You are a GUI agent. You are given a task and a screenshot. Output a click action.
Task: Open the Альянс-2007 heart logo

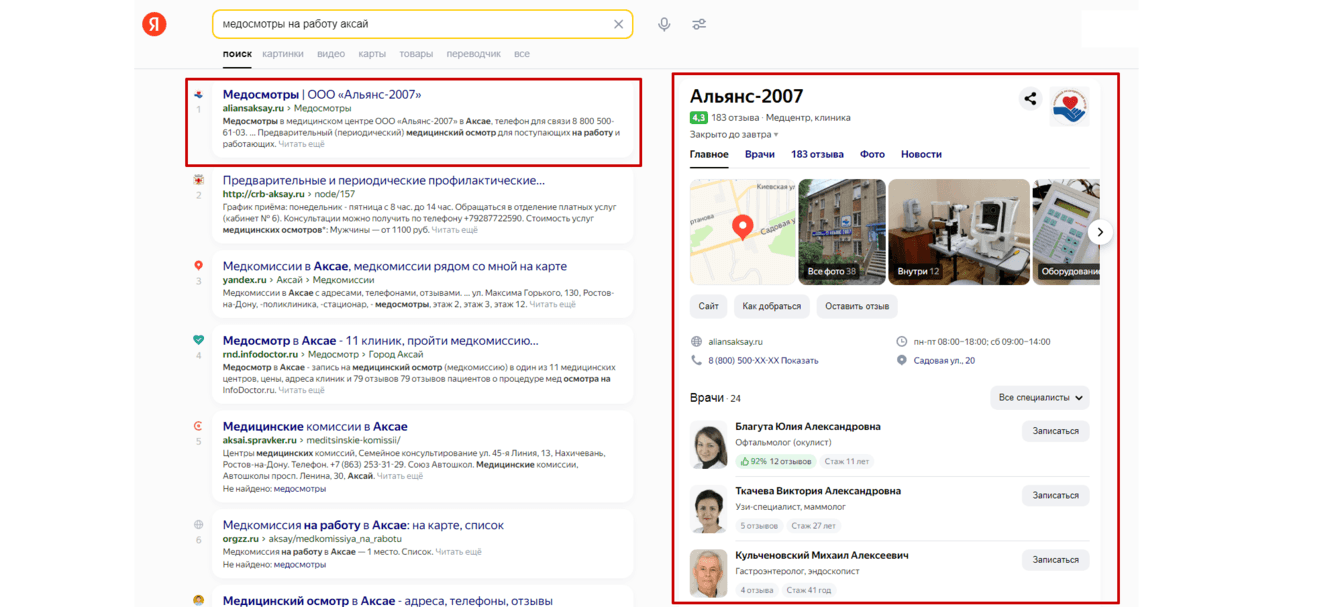tap(1070, 106)
